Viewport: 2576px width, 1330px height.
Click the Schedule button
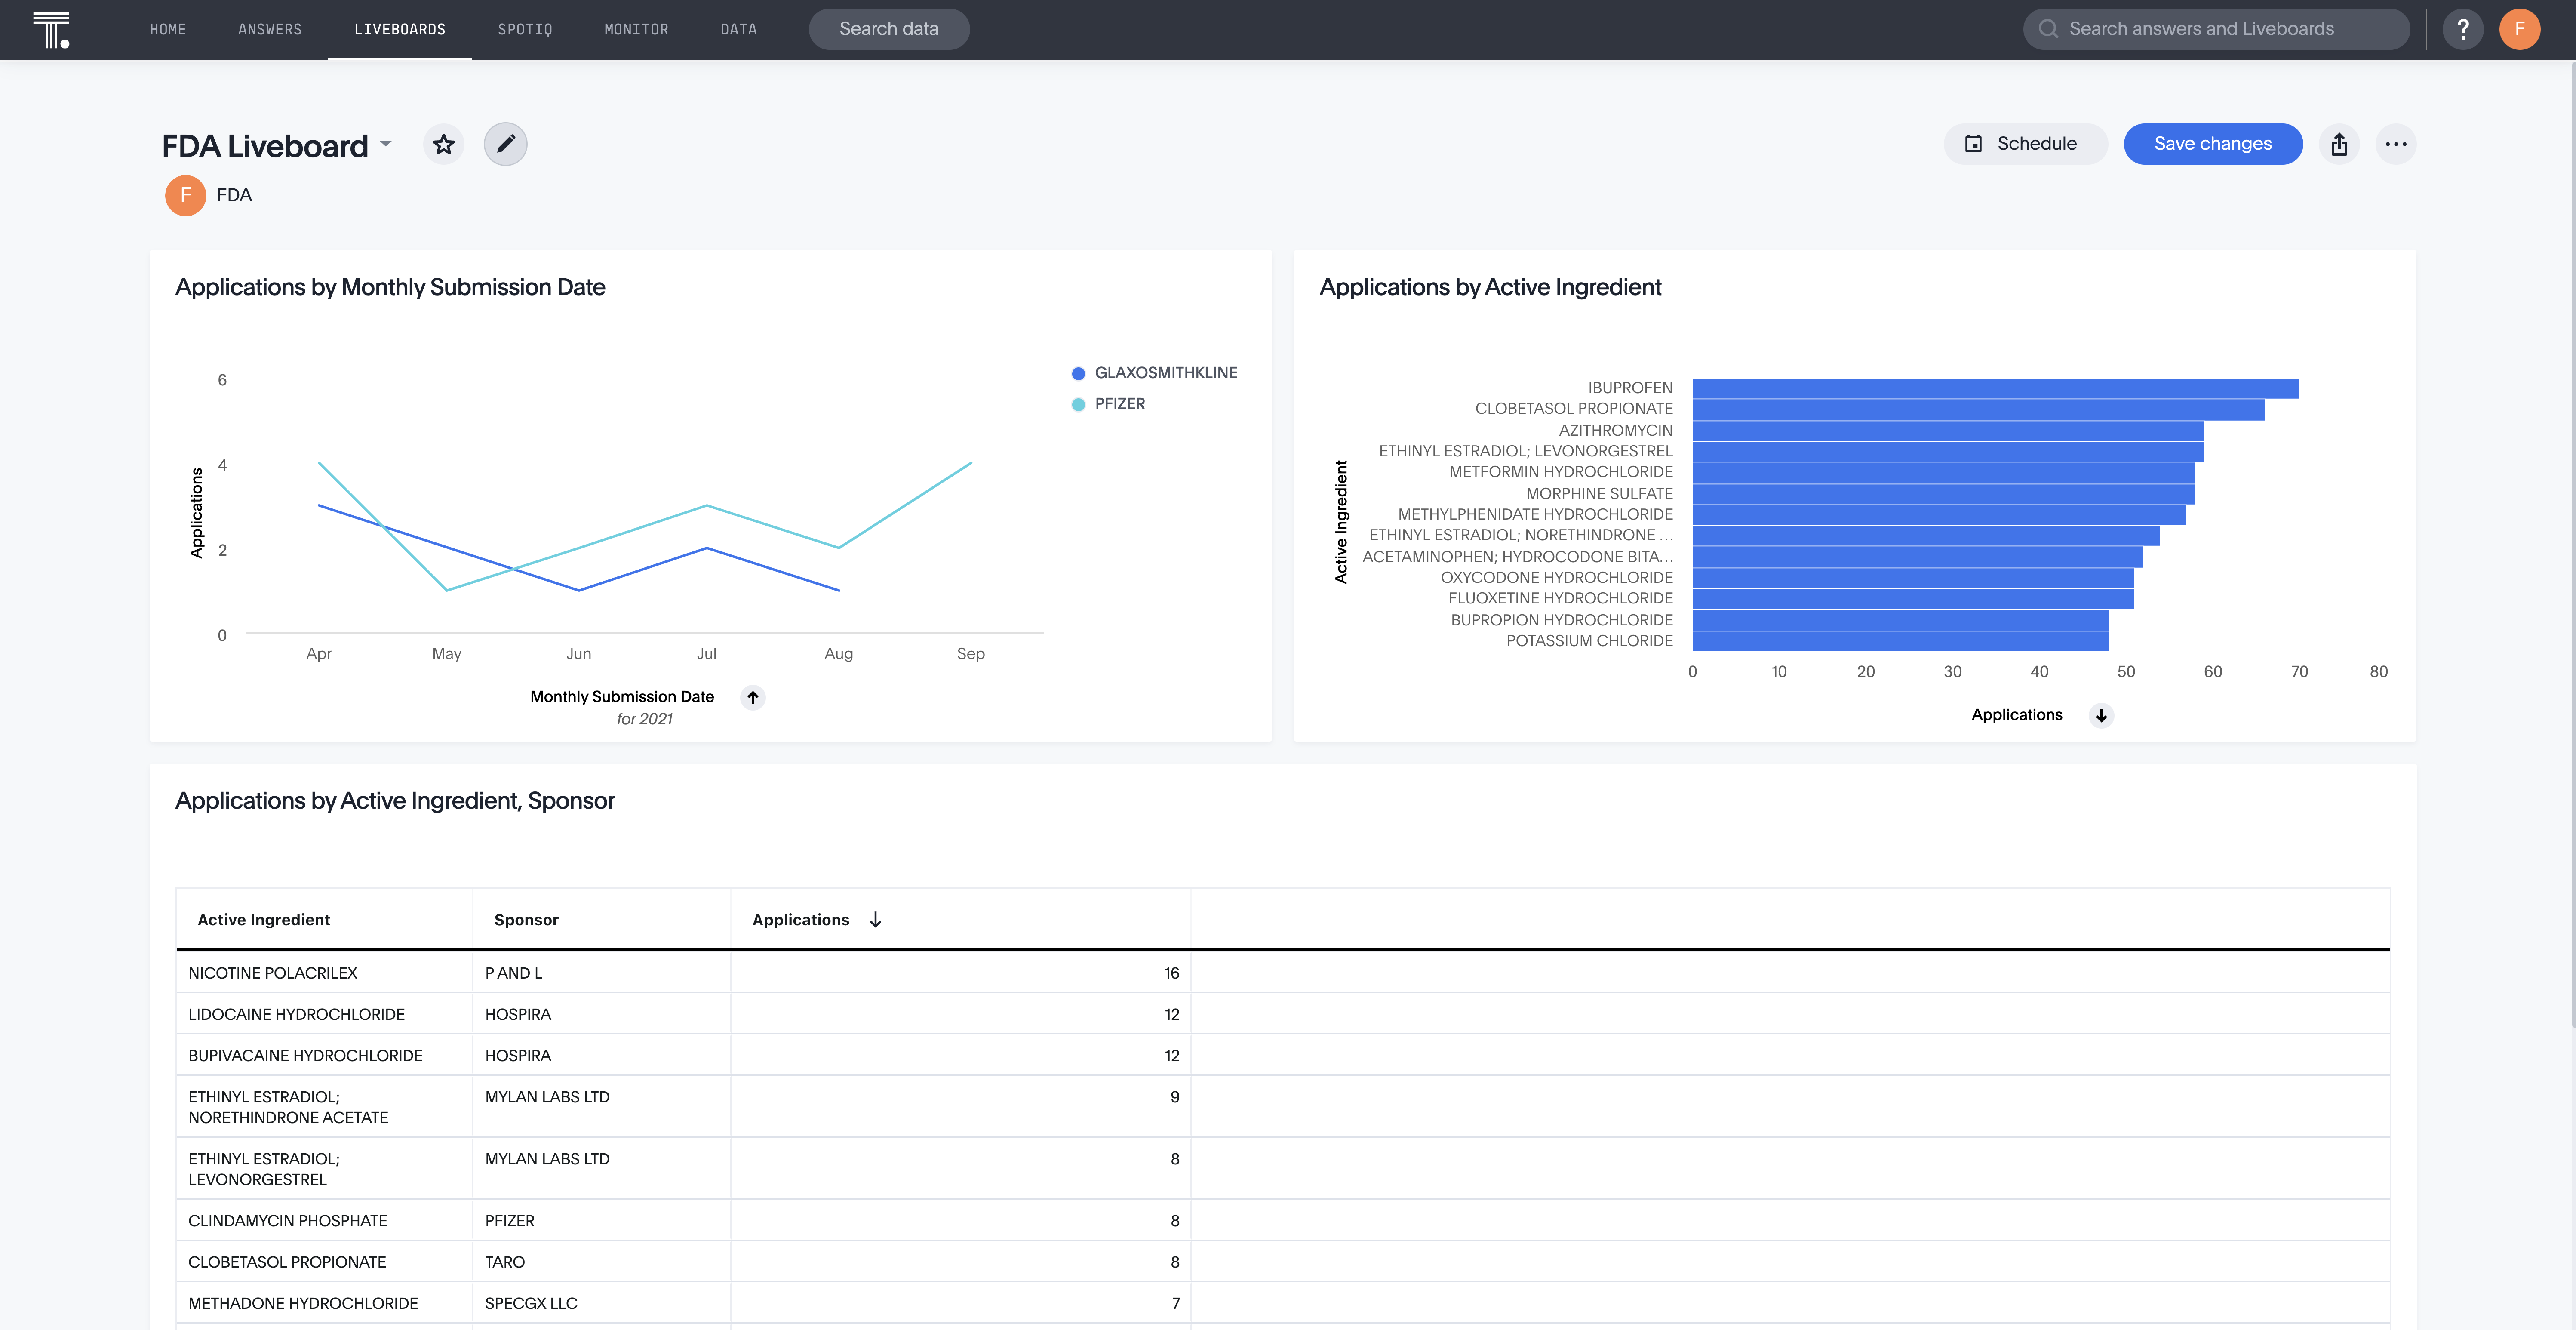point(2025,144)
